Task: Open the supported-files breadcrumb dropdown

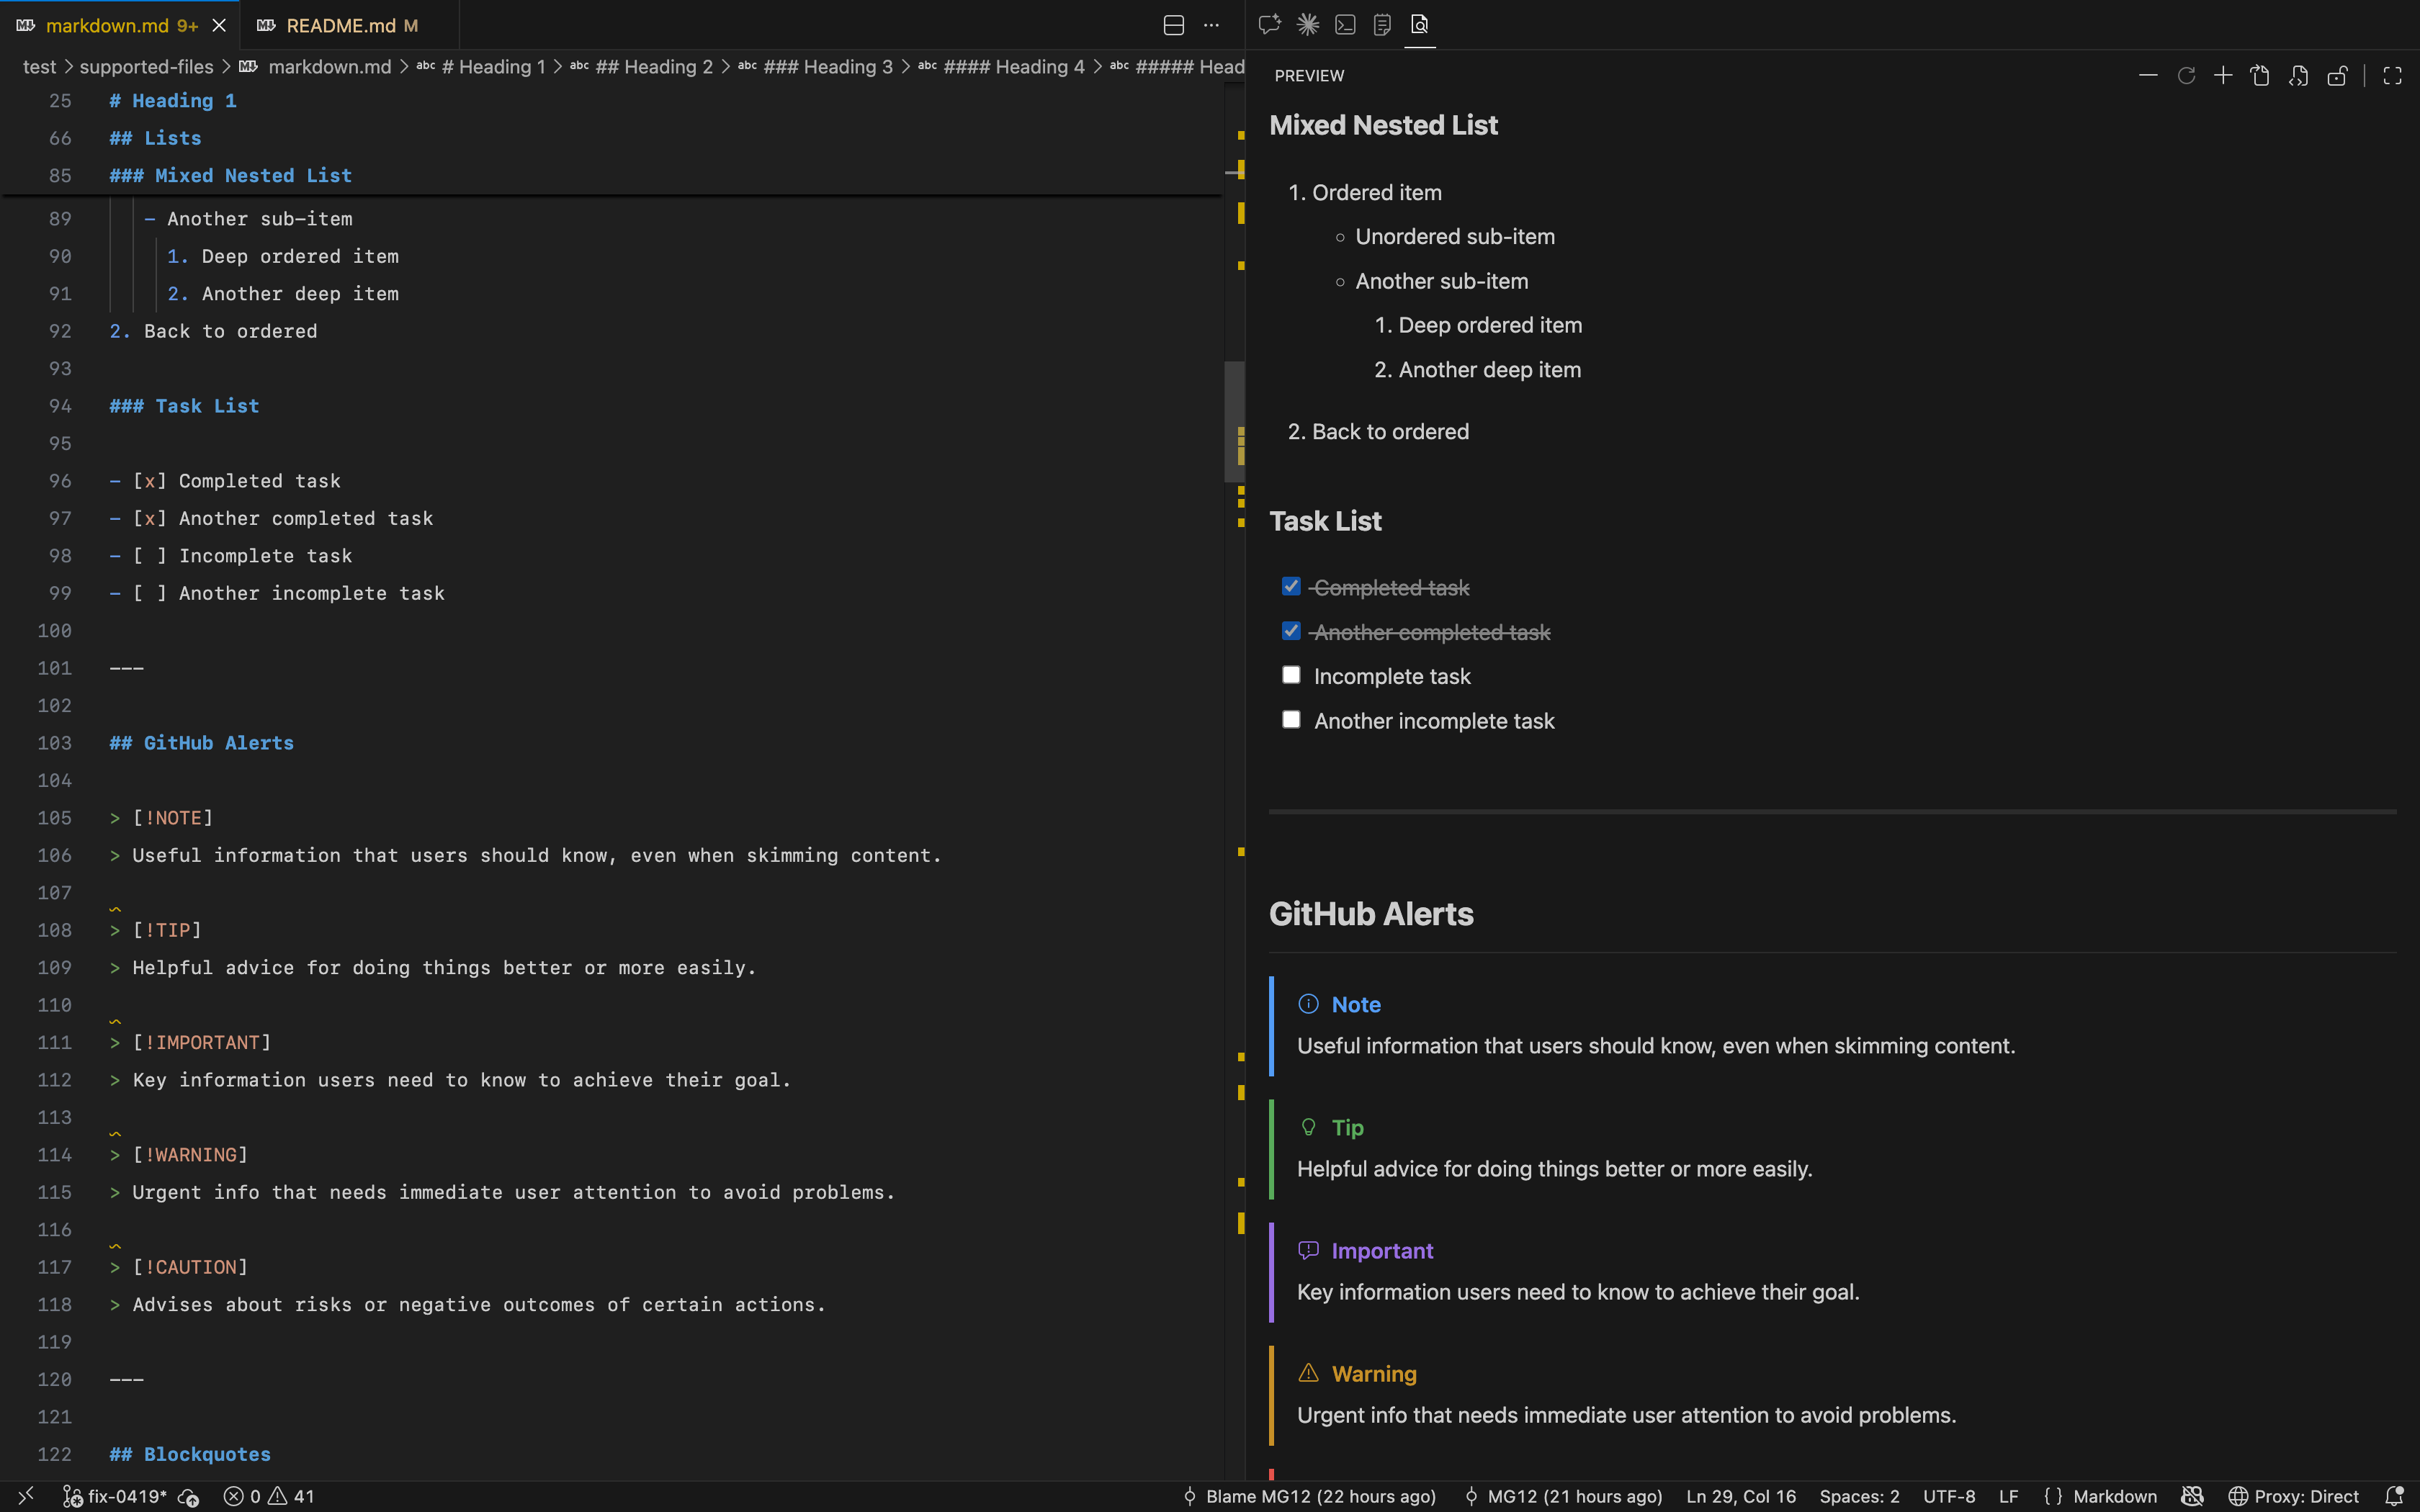Action: (146, 67)
